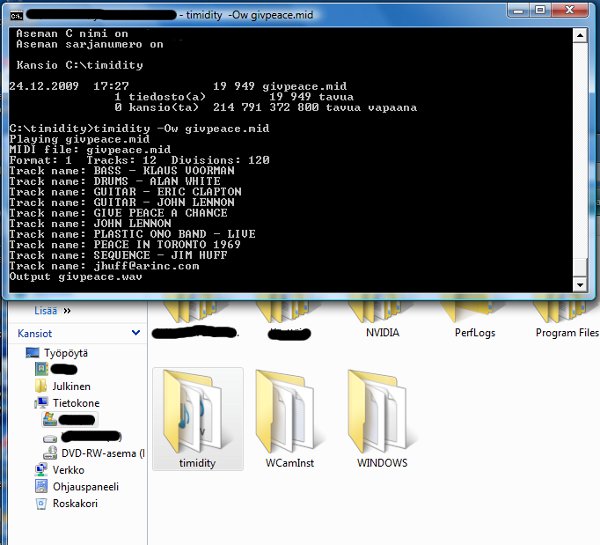This screenshot has width=600, height=545.
Task: Select DVD-RW-asema drive in tree
Action: 94,453
